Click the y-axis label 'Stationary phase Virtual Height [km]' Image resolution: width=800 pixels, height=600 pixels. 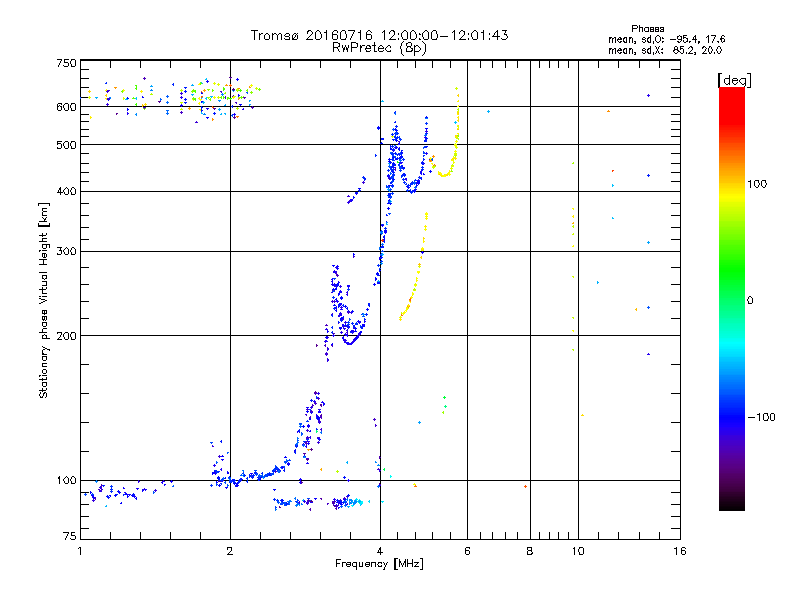[x=43, y=300]
